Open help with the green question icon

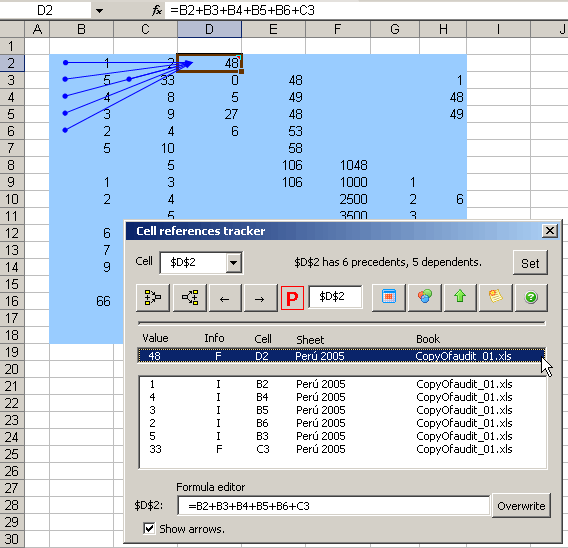coord(531,297)
